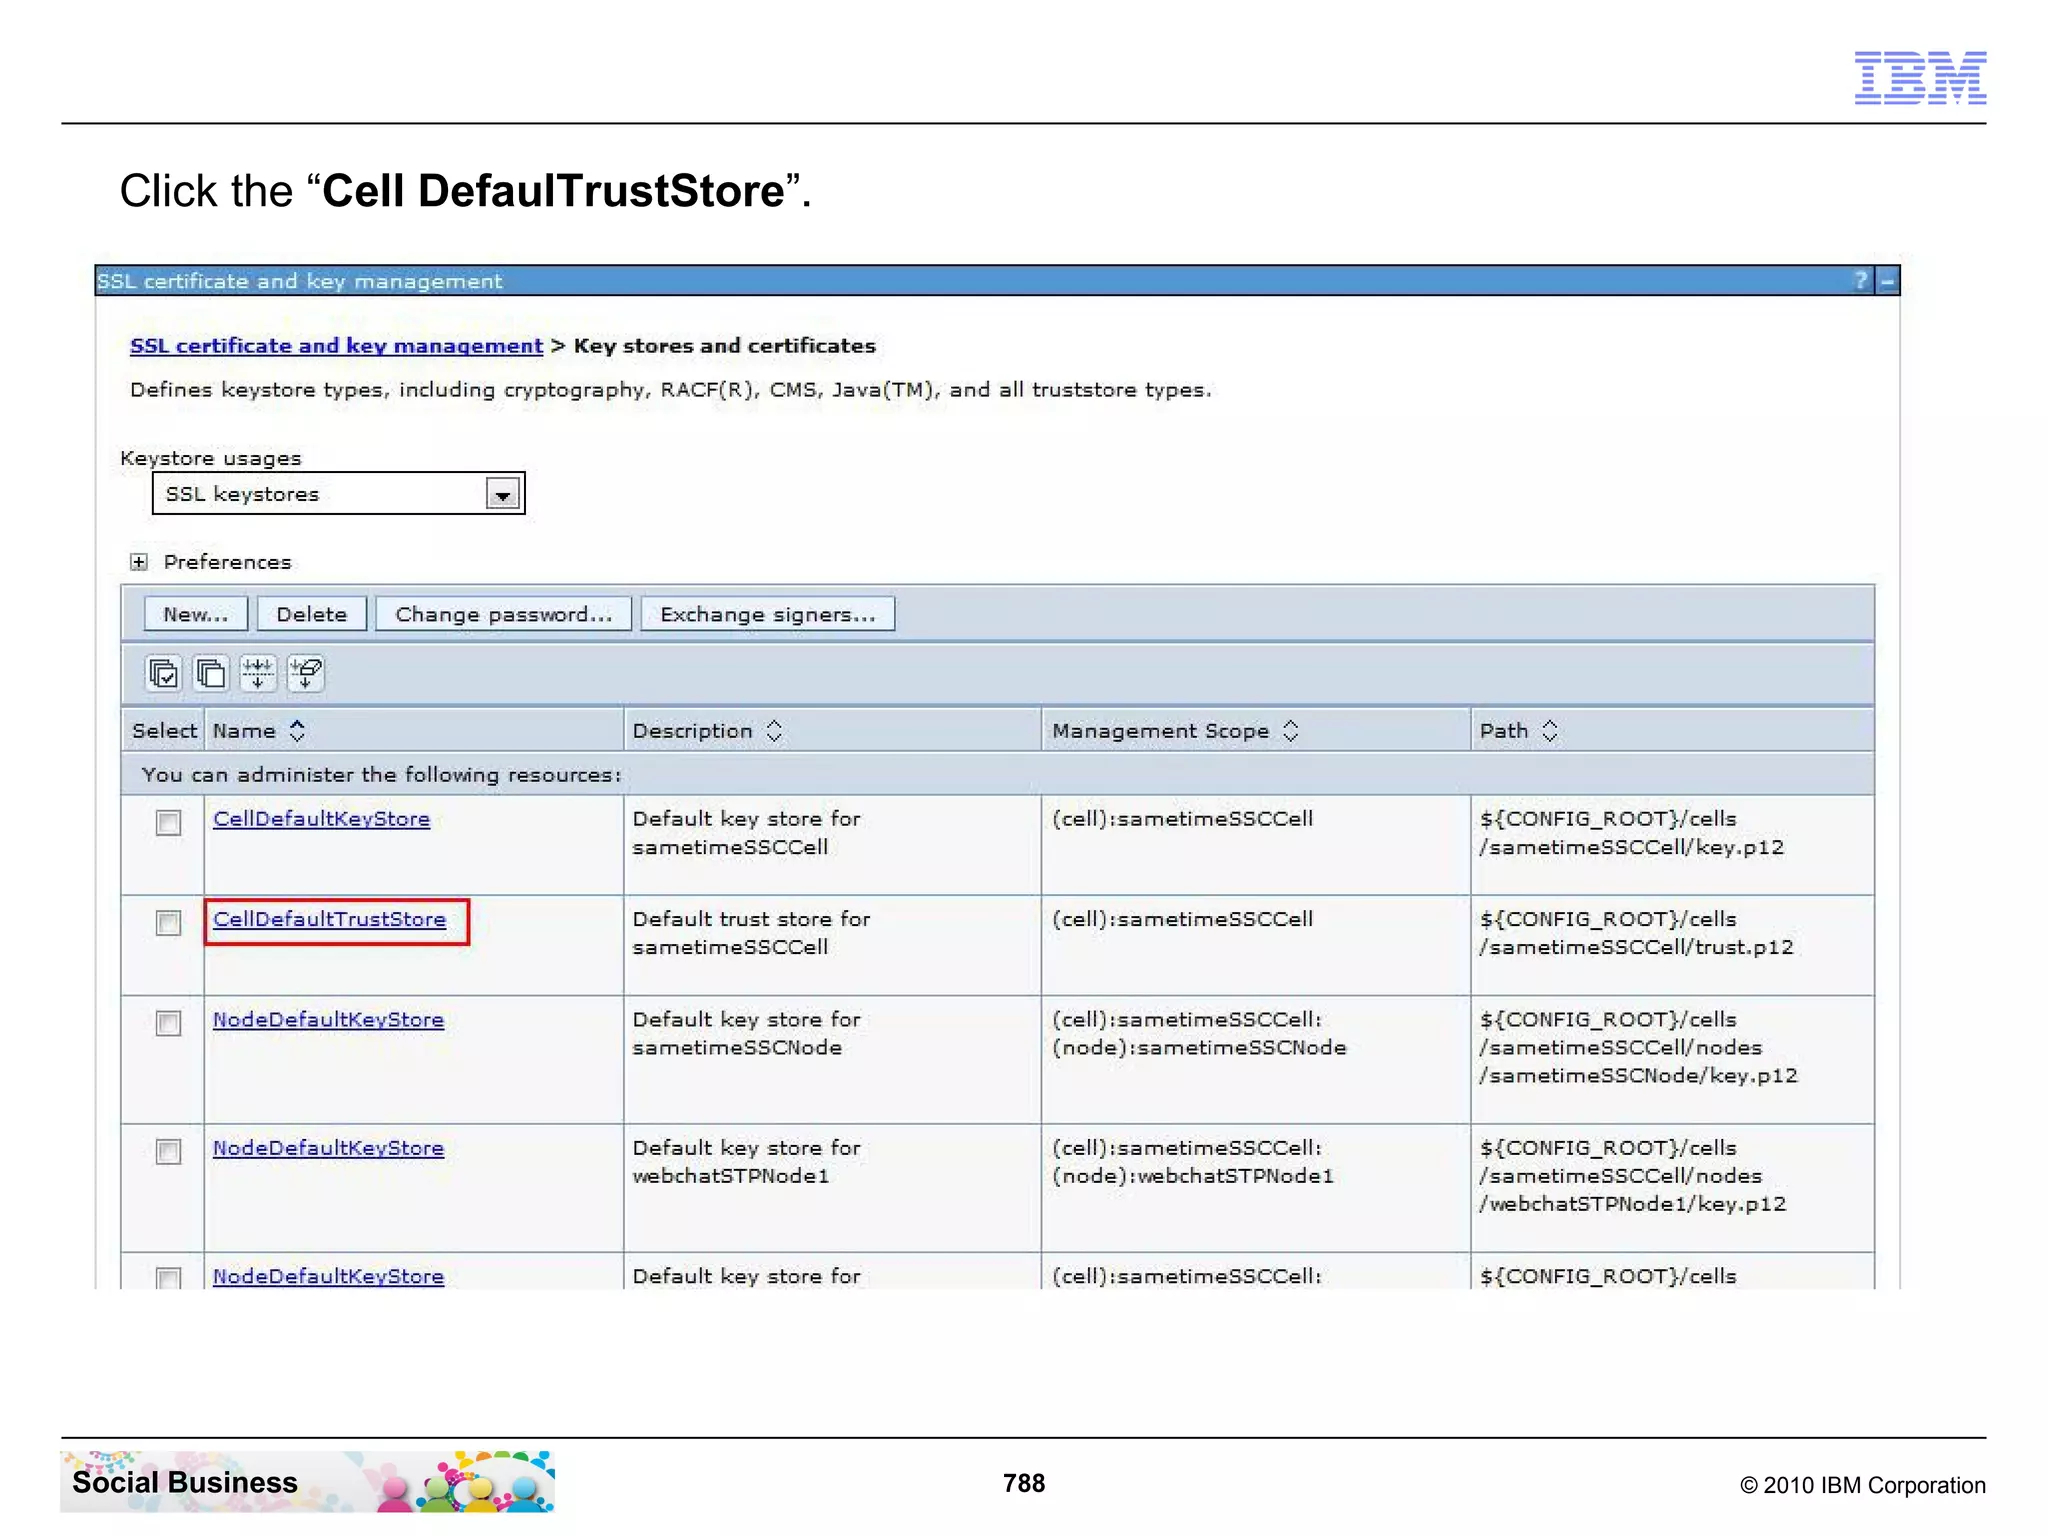
Task: Open NodeDefaultKeyStore link for webchatSTPNode1
Action: pyautogui.click(x=328, y=1148)
